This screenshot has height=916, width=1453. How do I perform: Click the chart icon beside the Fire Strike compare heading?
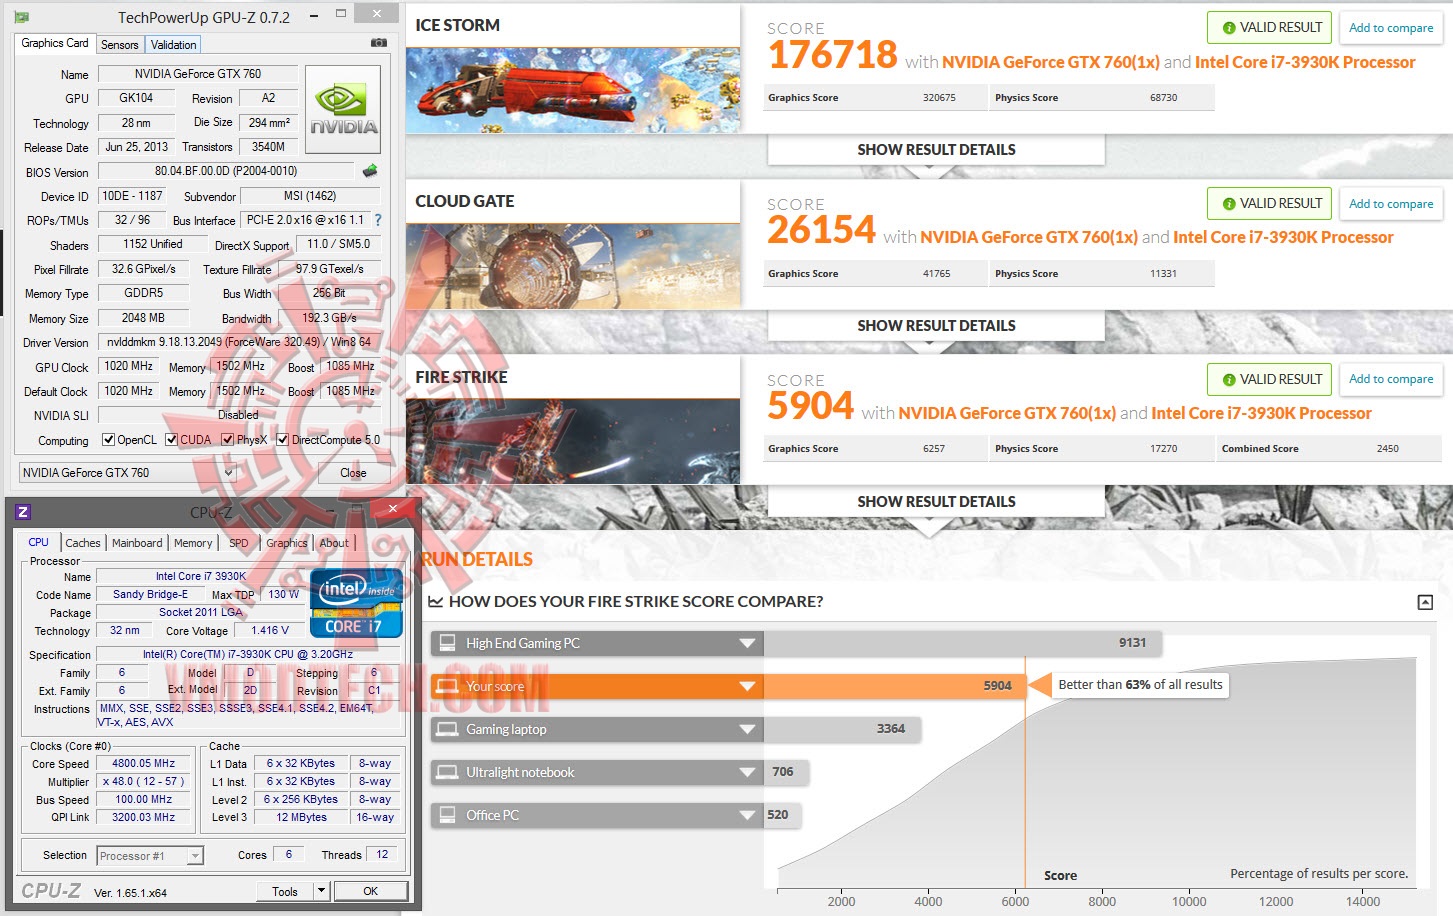tap(435, 602)
